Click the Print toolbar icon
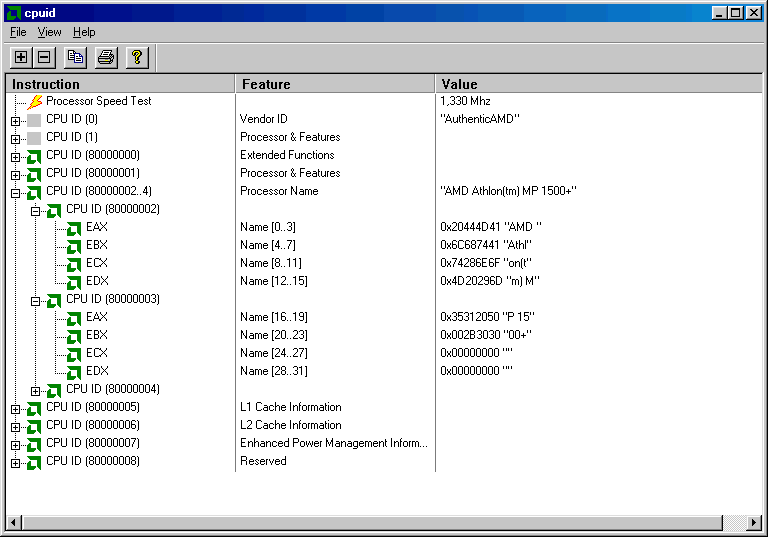The width and height of the screenshot is (768, 537). click(x=106, y=57)
